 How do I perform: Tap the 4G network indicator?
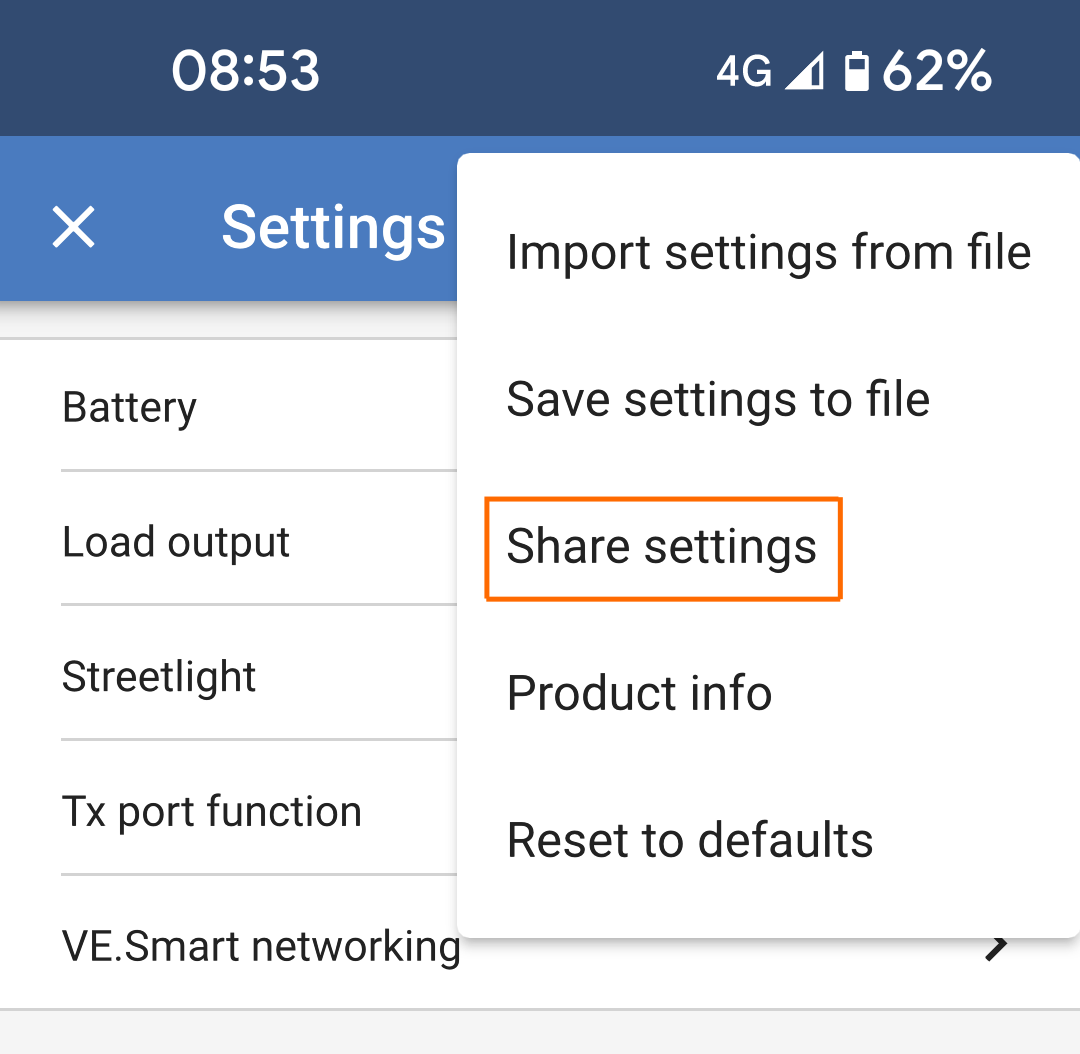tap(741, 70)
